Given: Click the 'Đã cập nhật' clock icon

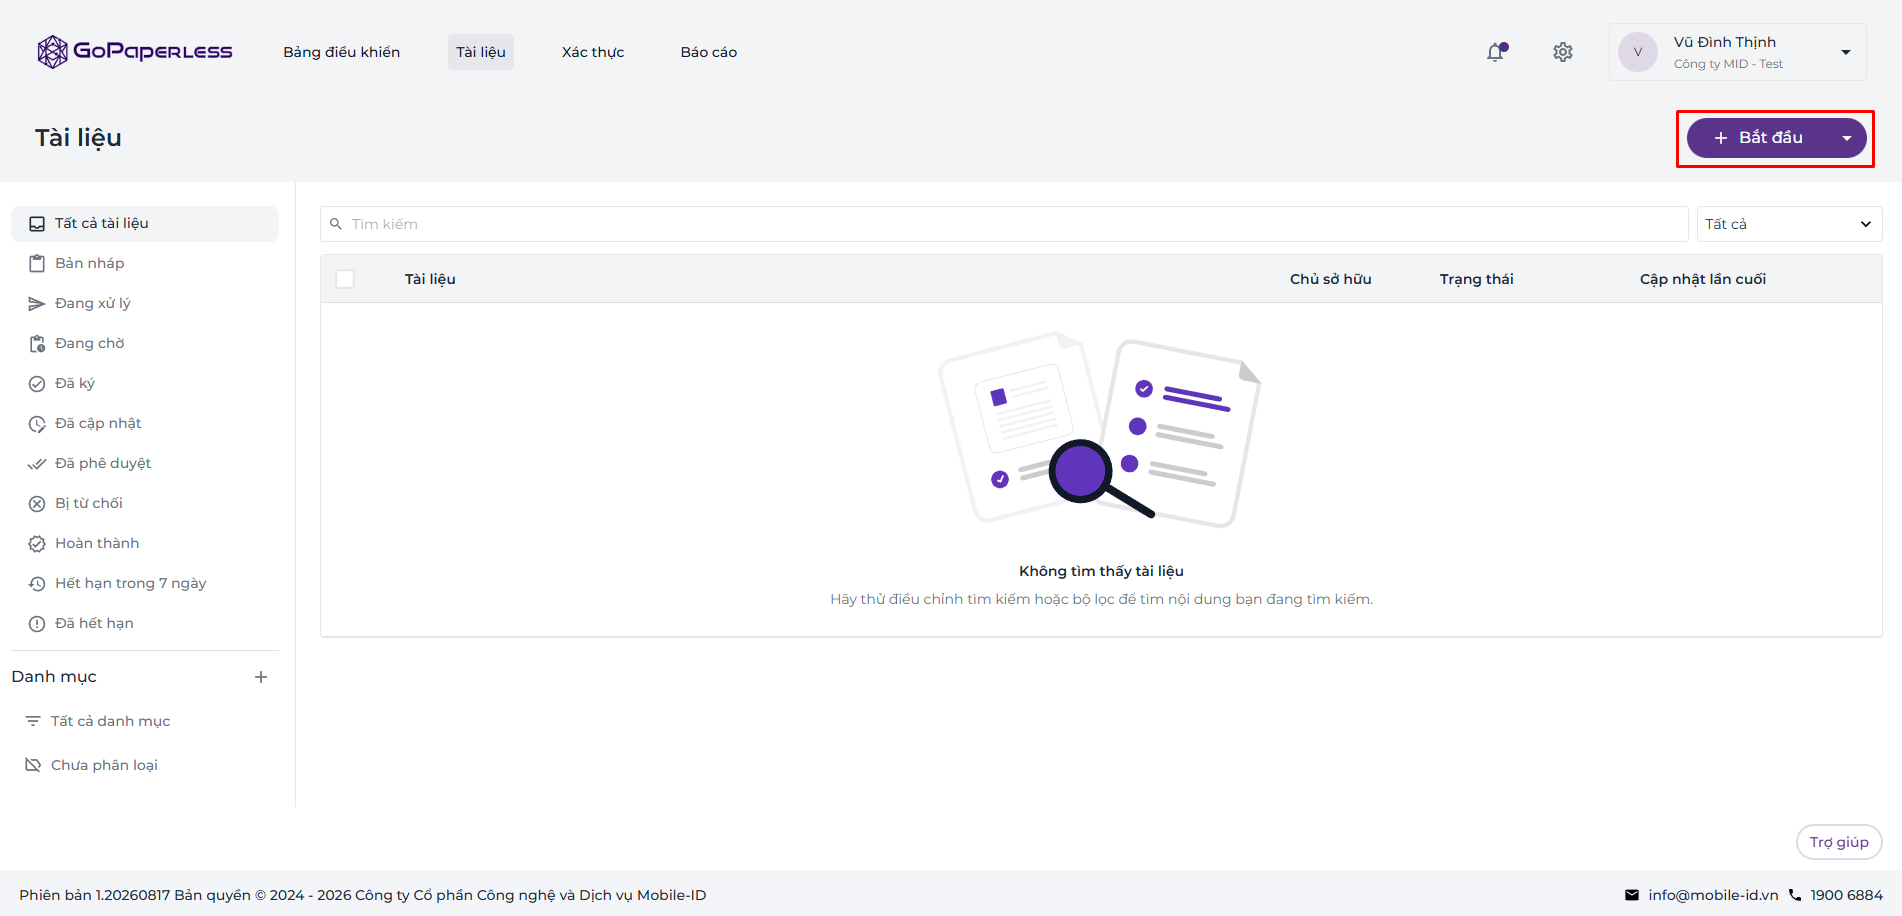Looking at the screenshot, I should coord(37,424).
